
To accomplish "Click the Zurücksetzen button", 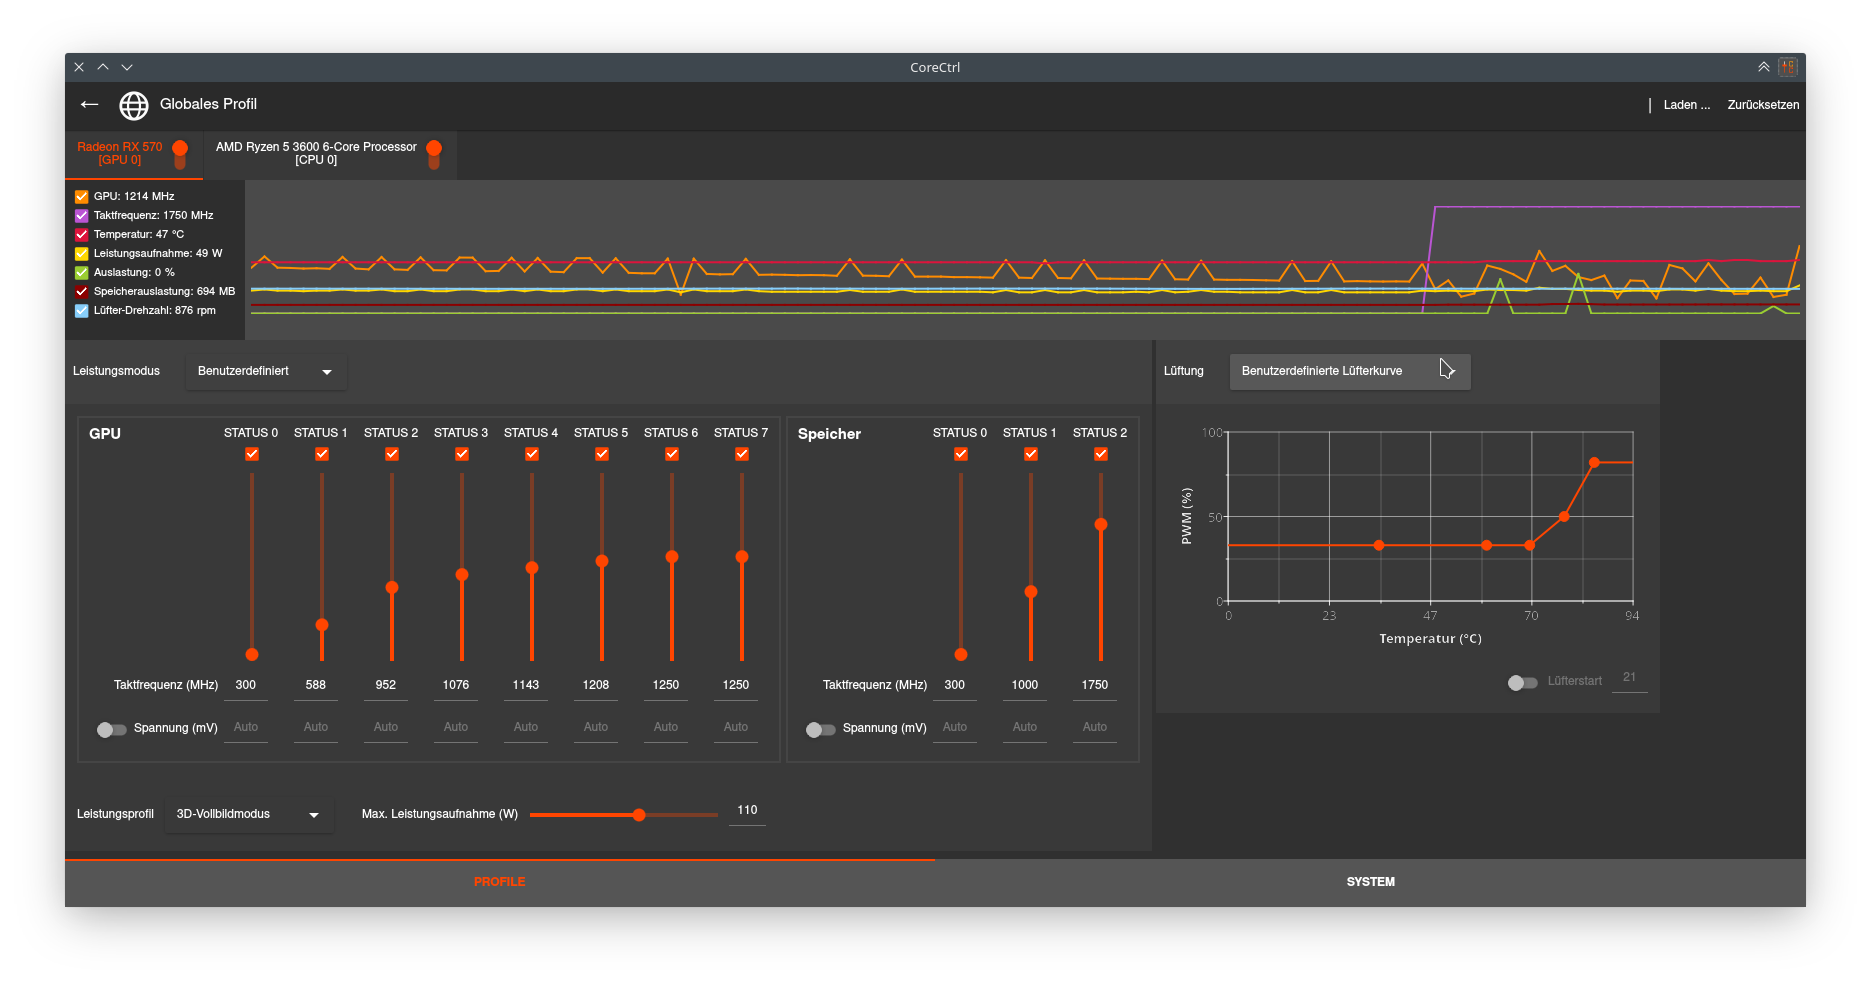I will click(1763, 105).
